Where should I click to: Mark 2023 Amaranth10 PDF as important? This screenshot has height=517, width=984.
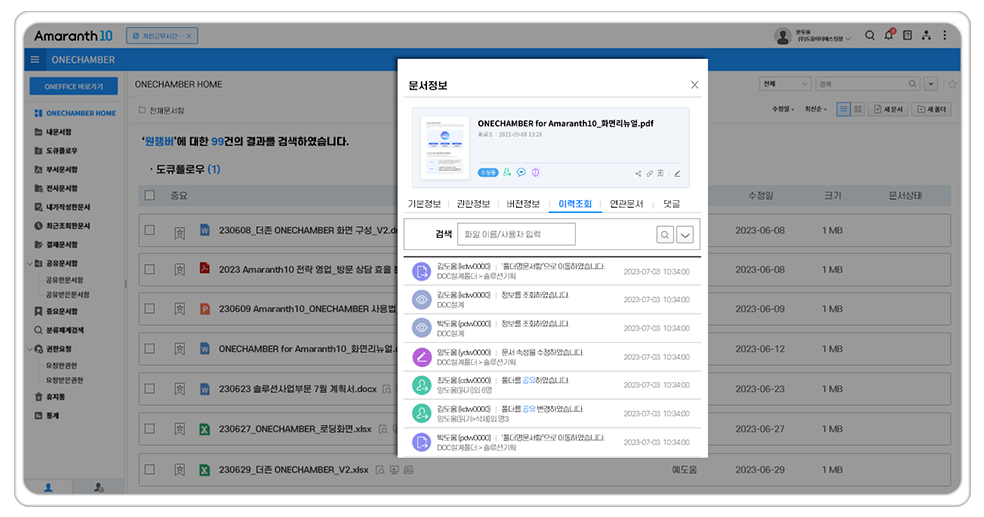click(x=179, y=270)
